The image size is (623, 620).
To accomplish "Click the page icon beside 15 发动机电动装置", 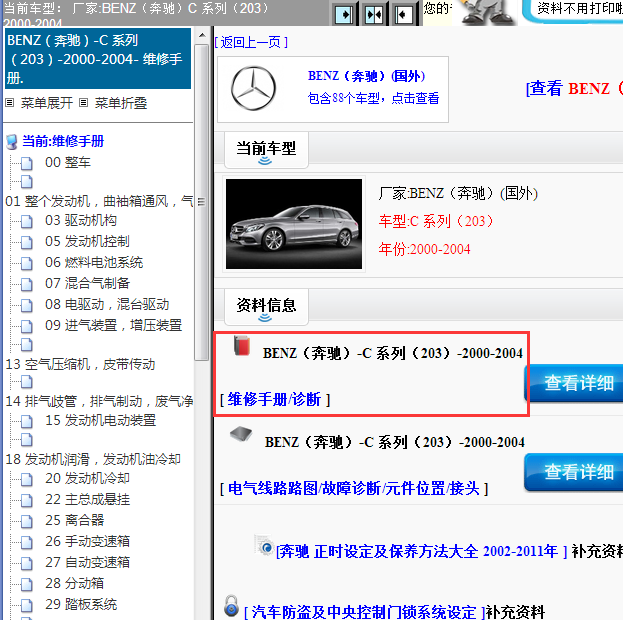I will 27,421.
